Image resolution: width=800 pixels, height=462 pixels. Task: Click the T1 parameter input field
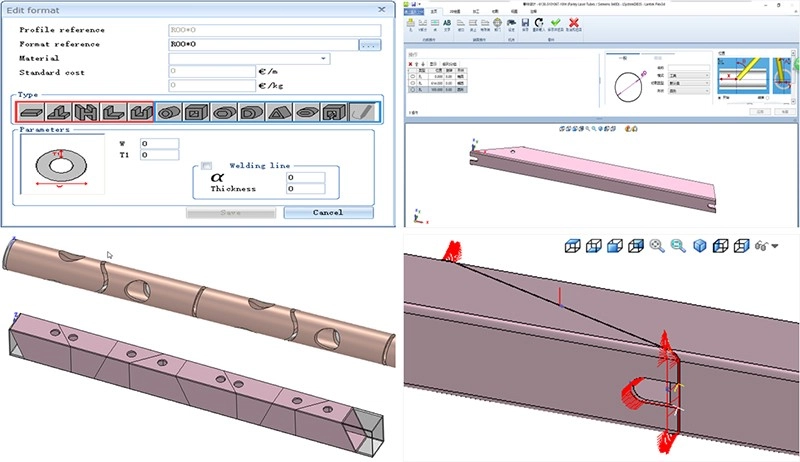tap(159, 156)
